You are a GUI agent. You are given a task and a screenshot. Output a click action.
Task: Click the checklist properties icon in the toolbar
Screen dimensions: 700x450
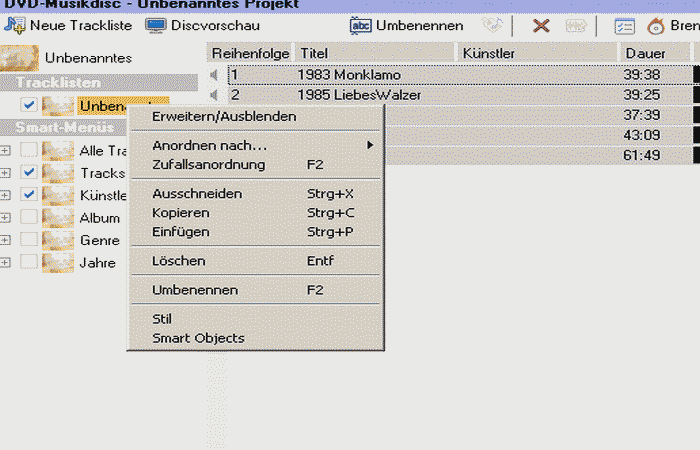click(624, 26)
